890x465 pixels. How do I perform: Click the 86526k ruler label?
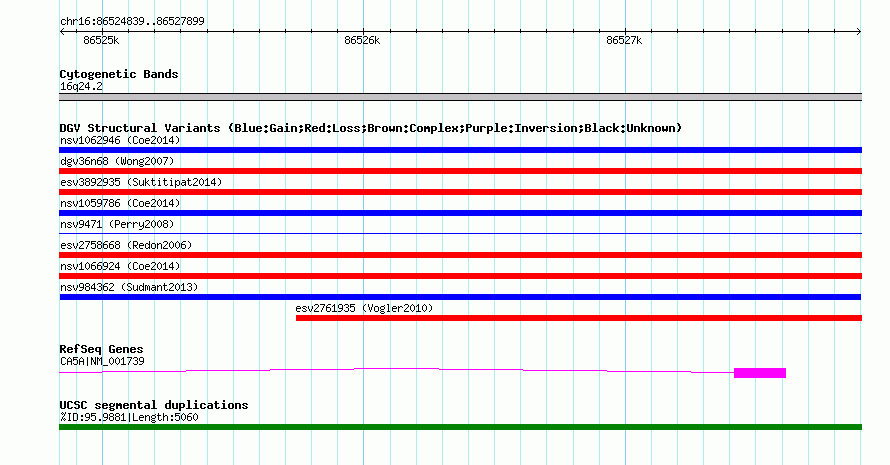(362, 40)
